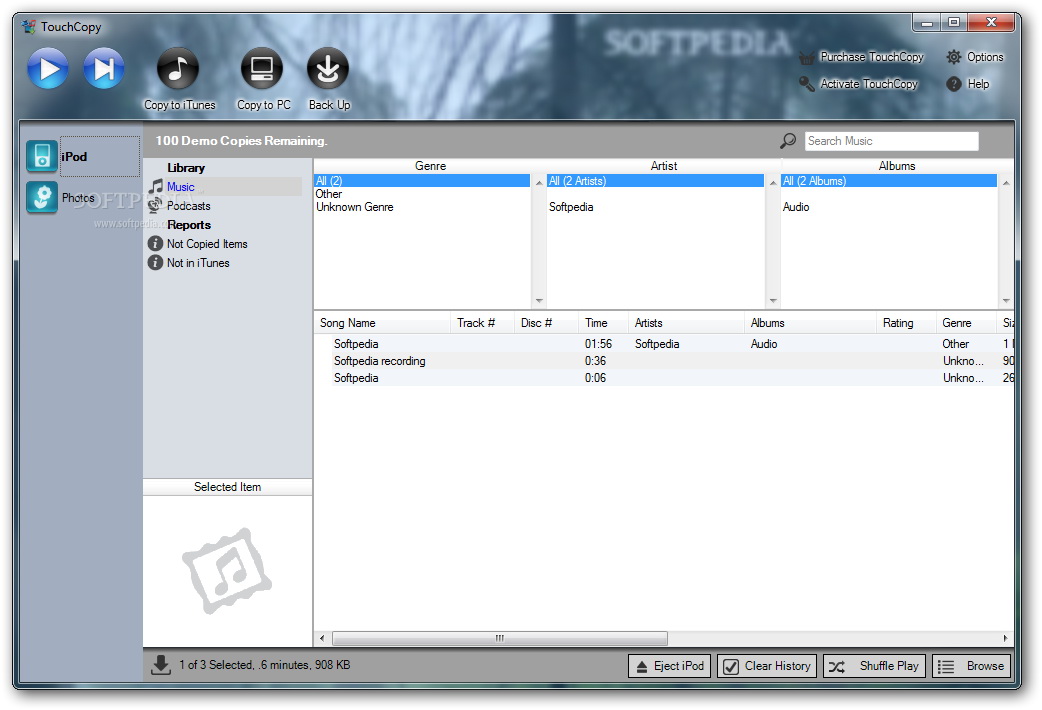Click Not in iTunes info icon
This screenshot has width=1042, height=710.
[156, 263]
